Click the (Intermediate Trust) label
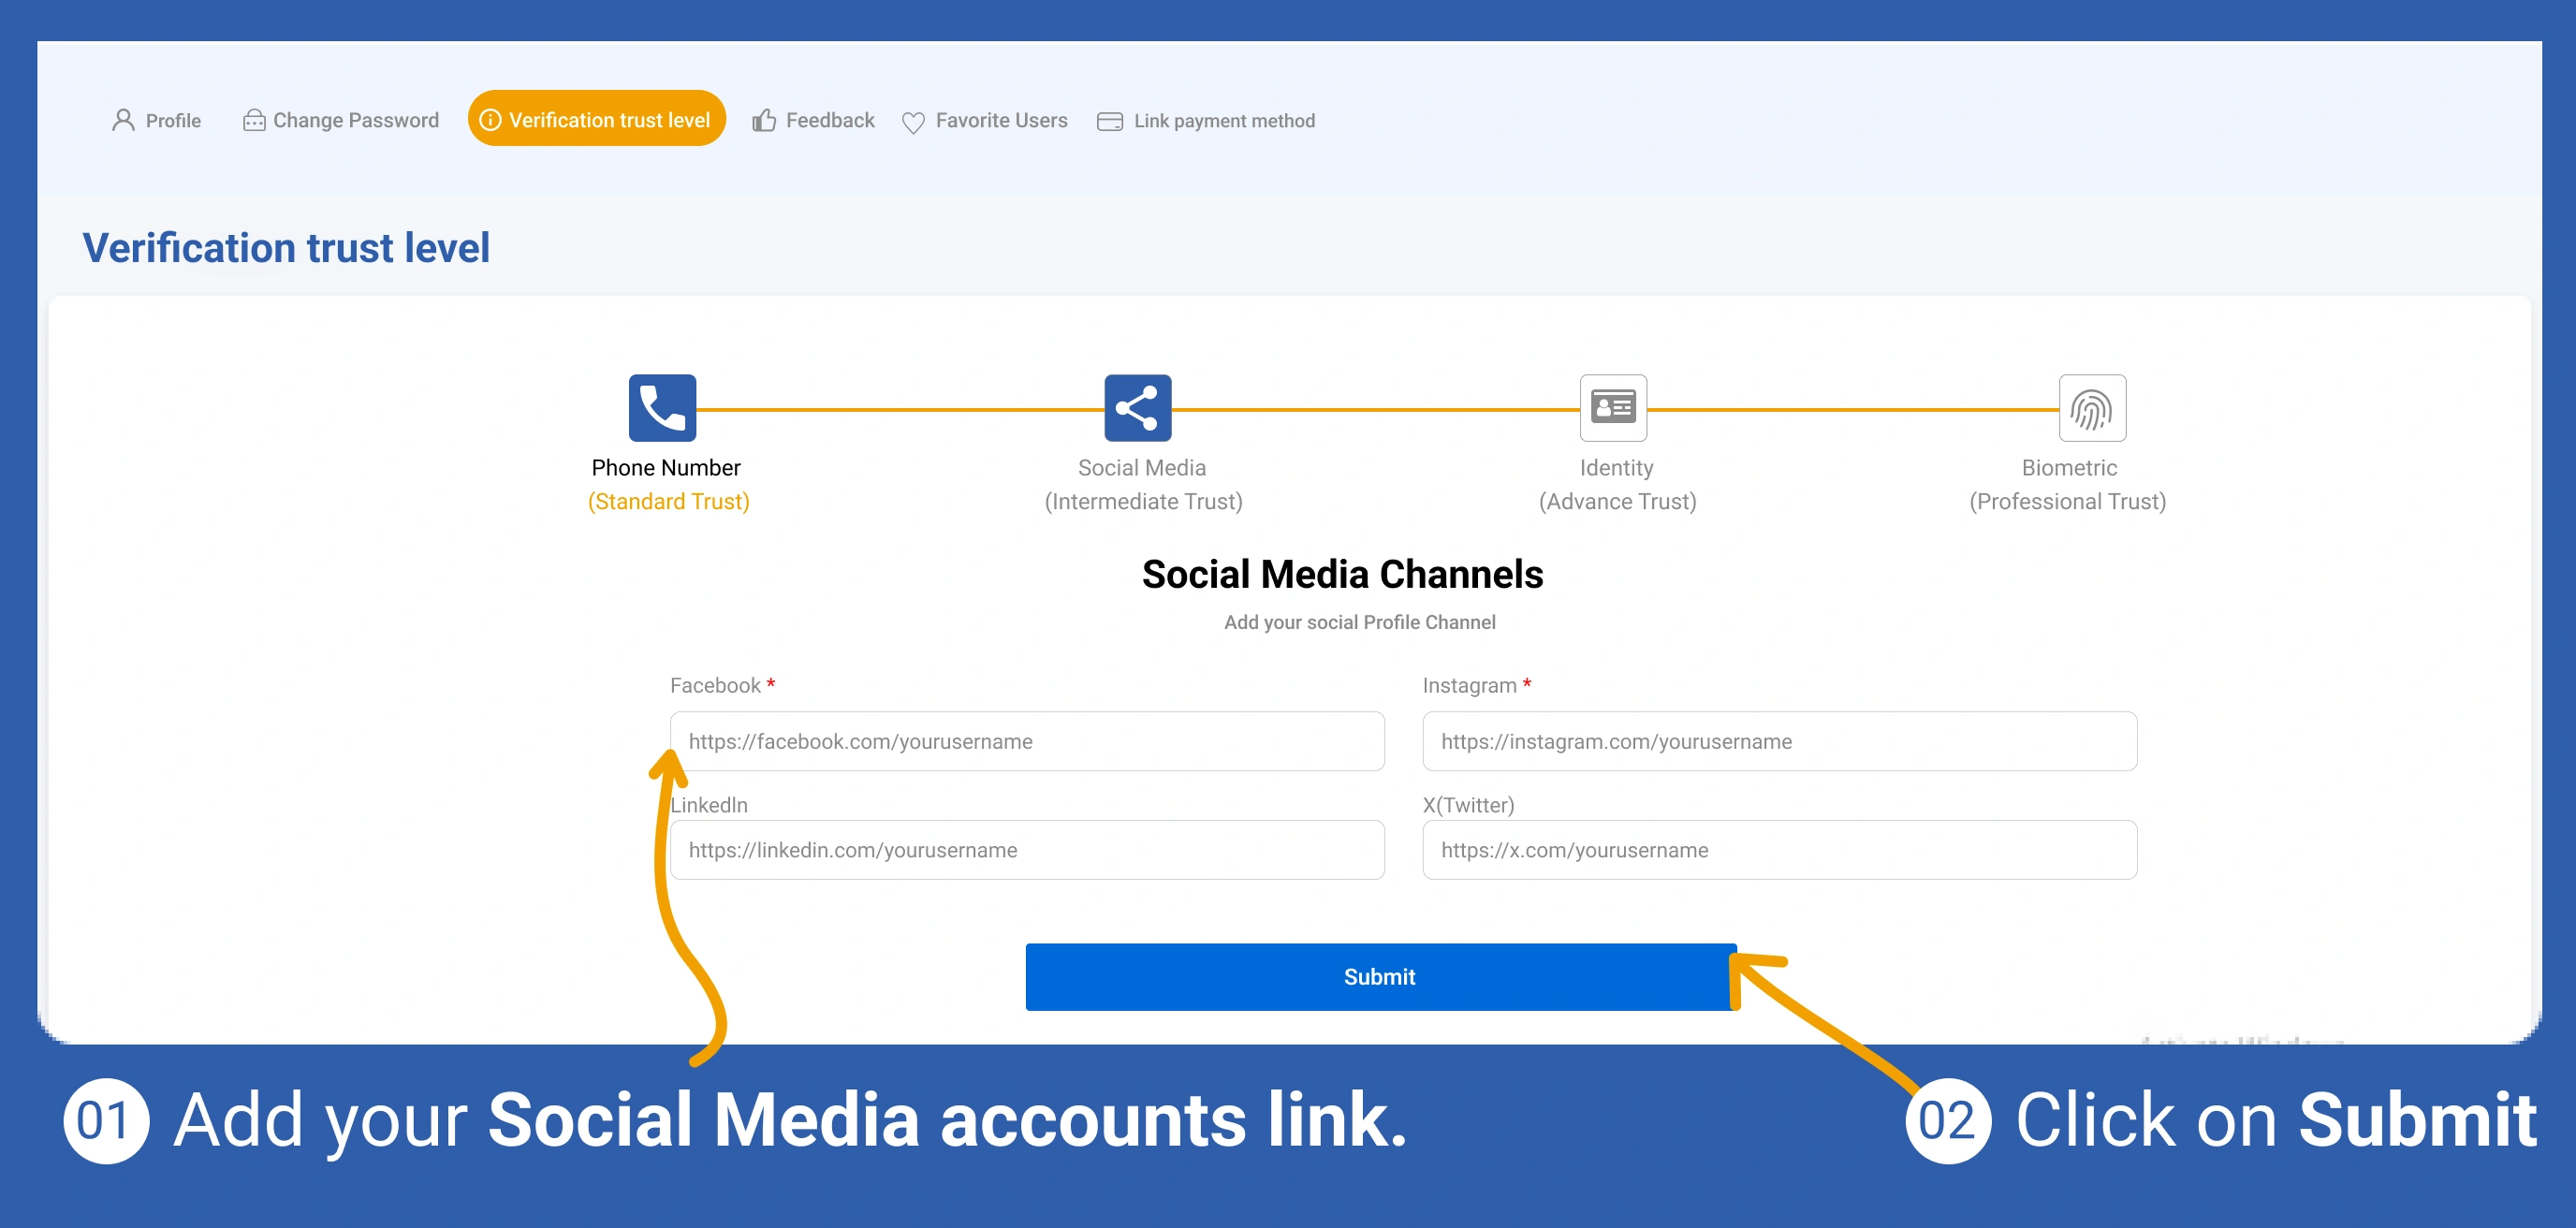The height and width of the screenshot is (1228, 2576). (1143, 501)
